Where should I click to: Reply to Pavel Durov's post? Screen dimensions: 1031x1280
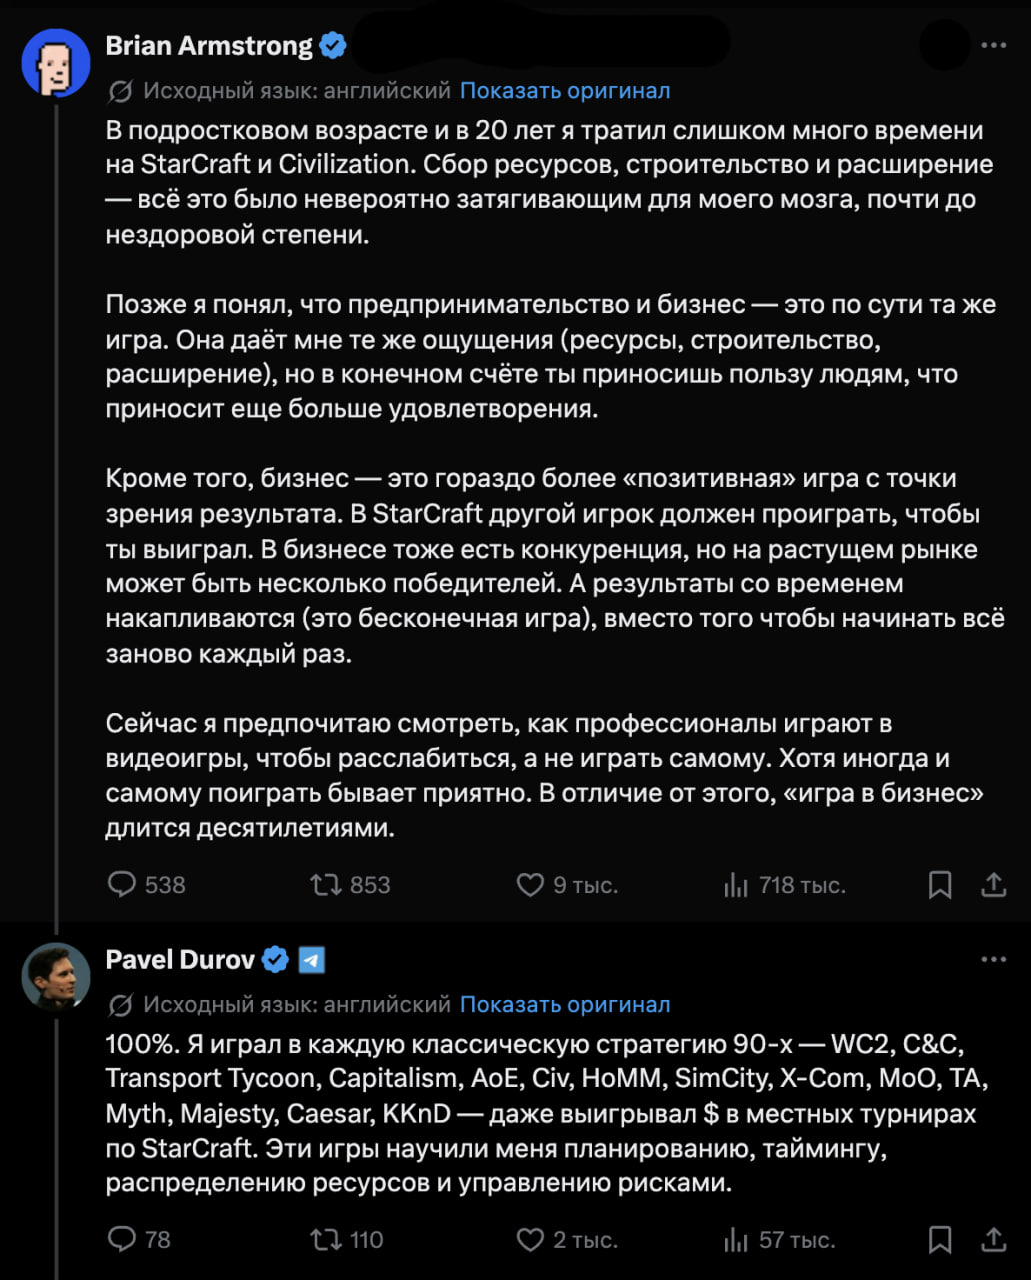pyautogui.click(x=122, y=1240)
